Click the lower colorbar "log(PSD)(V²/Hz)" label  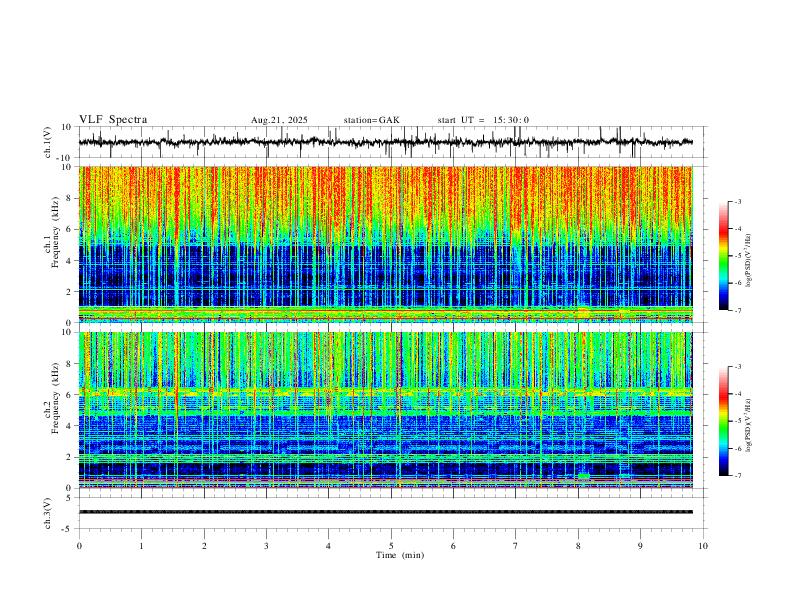click(748, 425)
